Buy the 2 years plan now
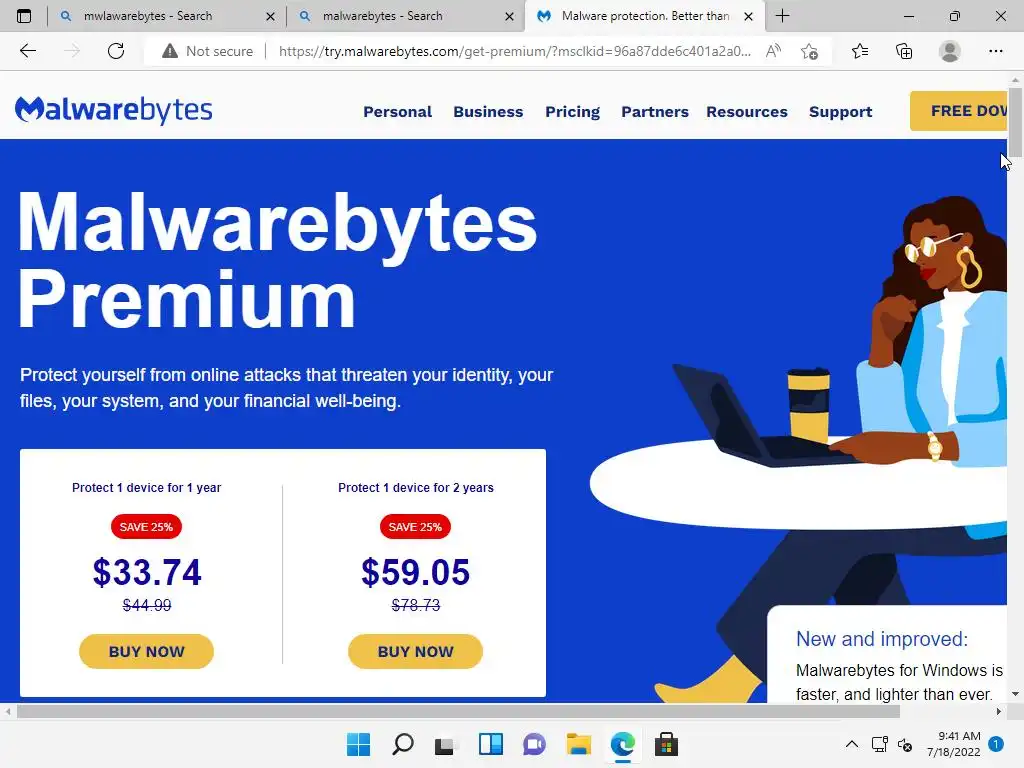 [x=415, y=651]
